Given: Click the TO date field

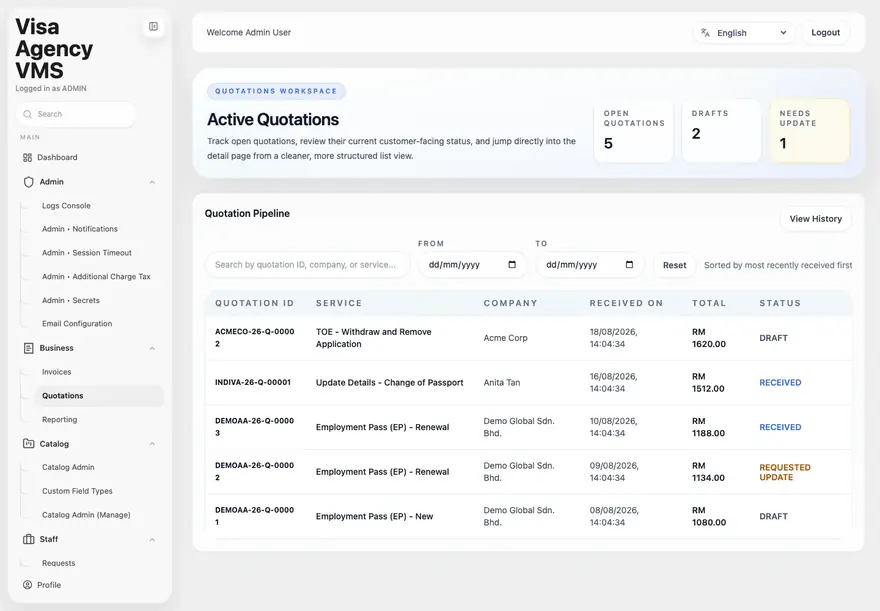Looking at the screenshot, I should 590,265.
